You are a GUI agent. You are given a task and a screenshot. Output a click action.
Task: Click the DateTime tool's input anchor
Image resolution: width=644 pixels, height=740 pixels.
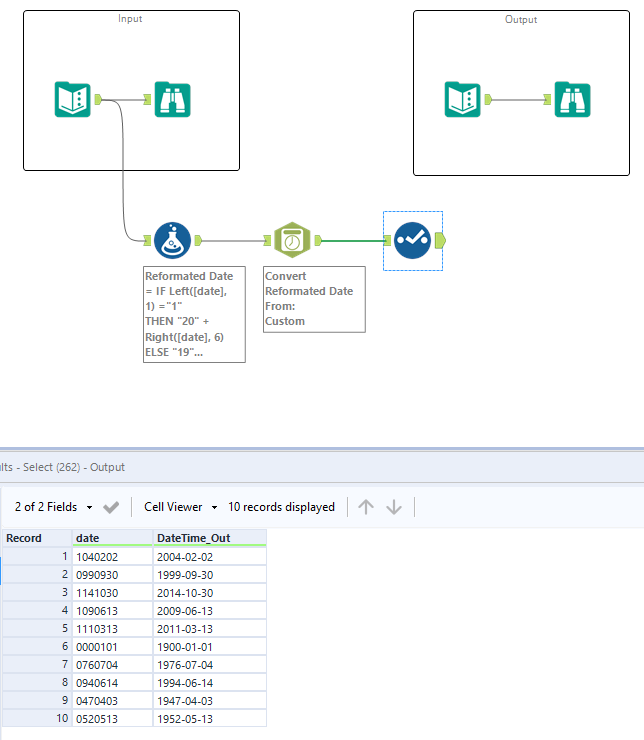(x=268, y=241)
